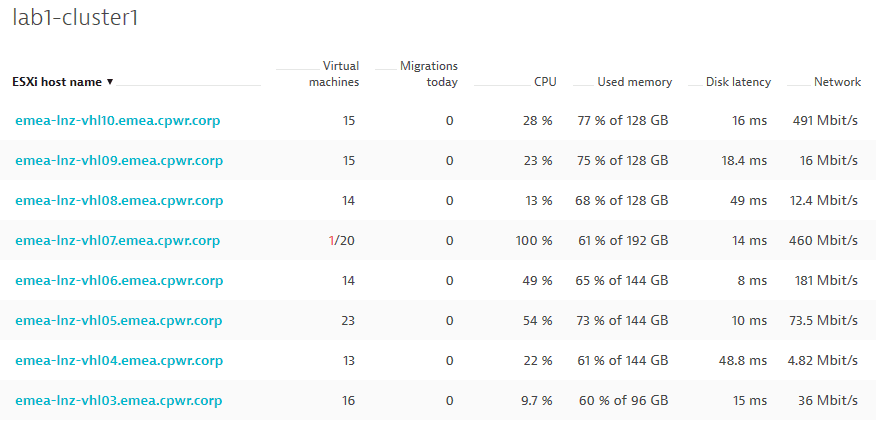Screen dimensions: 883x429
Task: Toggle sort arrow beside ESXi host name
Action: (110, 82)
